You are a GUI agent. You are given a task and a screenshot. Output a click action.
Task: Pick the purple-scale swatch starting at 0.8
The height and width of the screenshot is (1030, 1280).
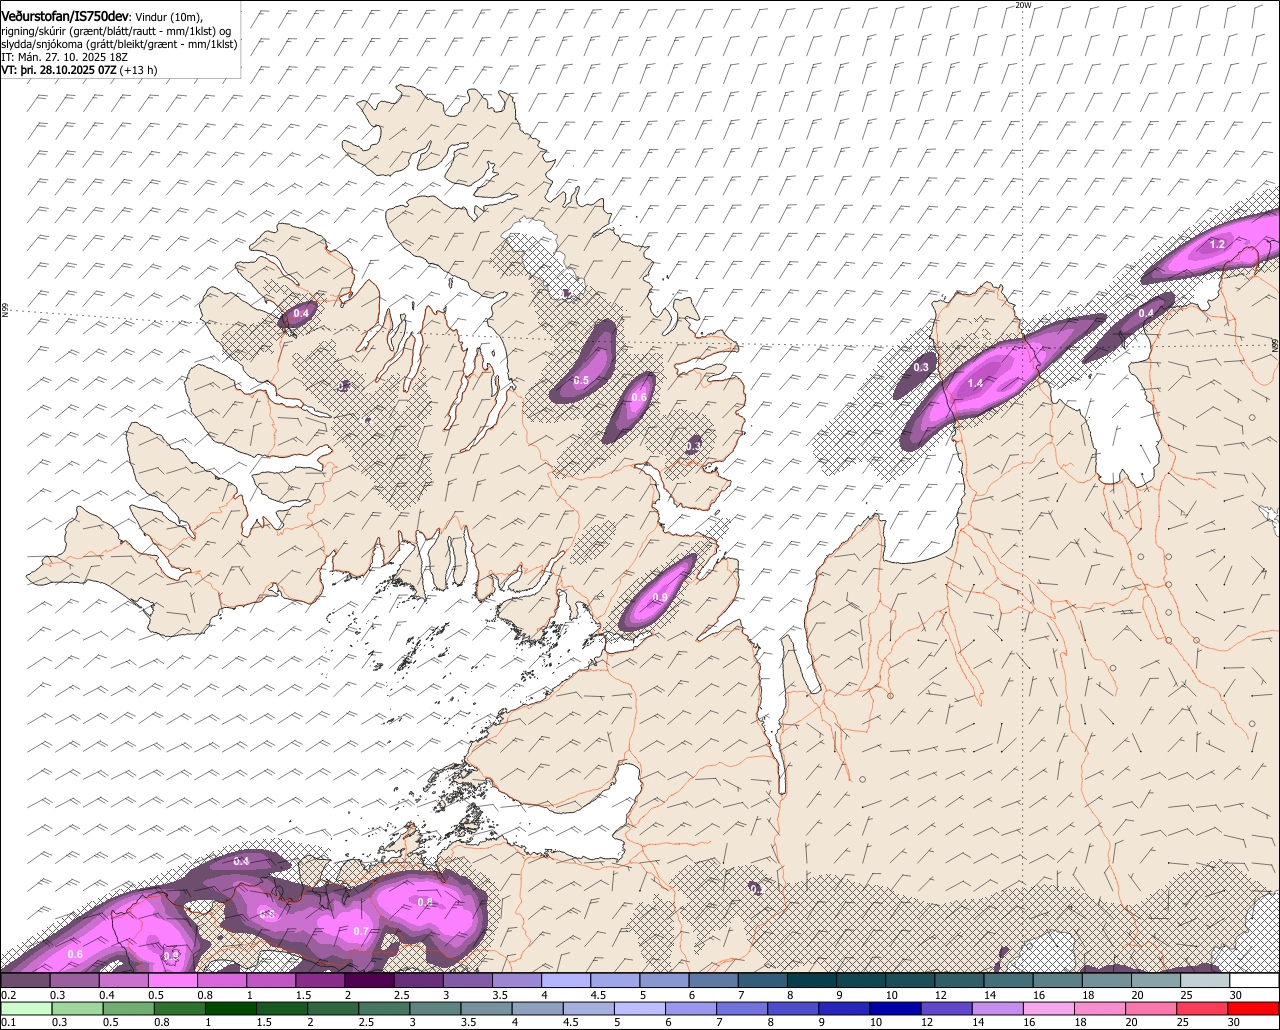click(x=222, y=981)
